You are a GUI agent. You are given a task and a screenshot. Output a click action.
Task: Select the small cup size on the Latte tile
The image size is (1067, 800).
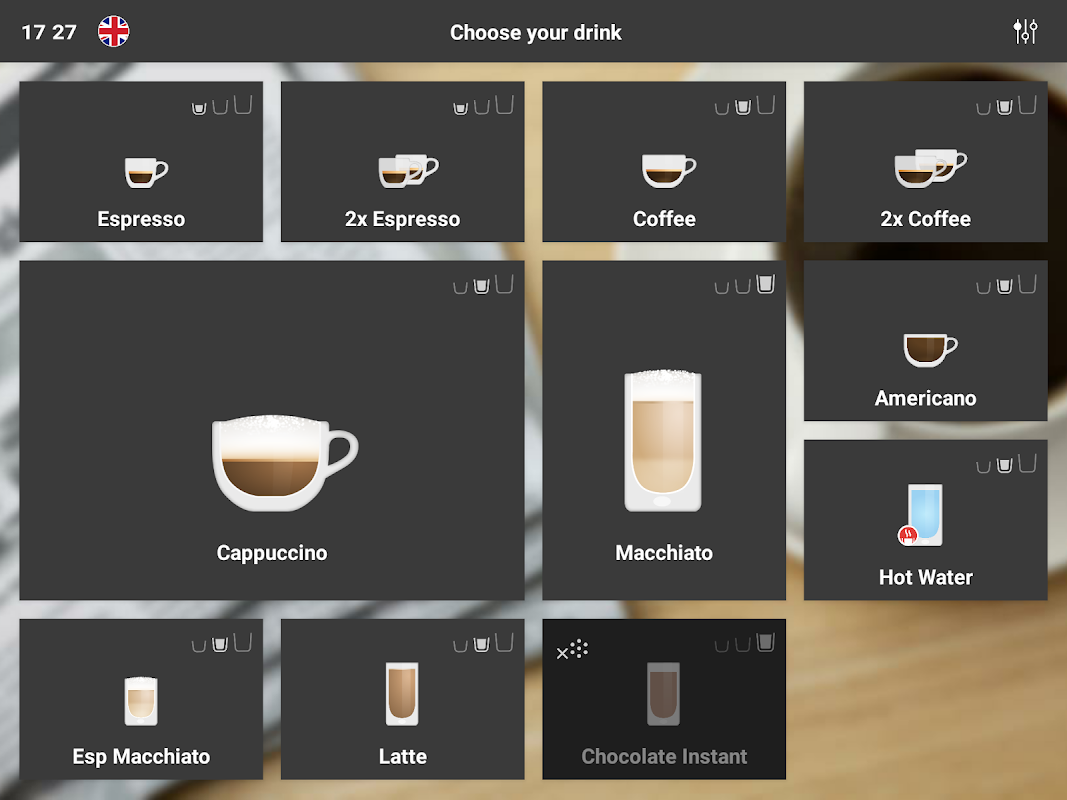tap(461, 645)
